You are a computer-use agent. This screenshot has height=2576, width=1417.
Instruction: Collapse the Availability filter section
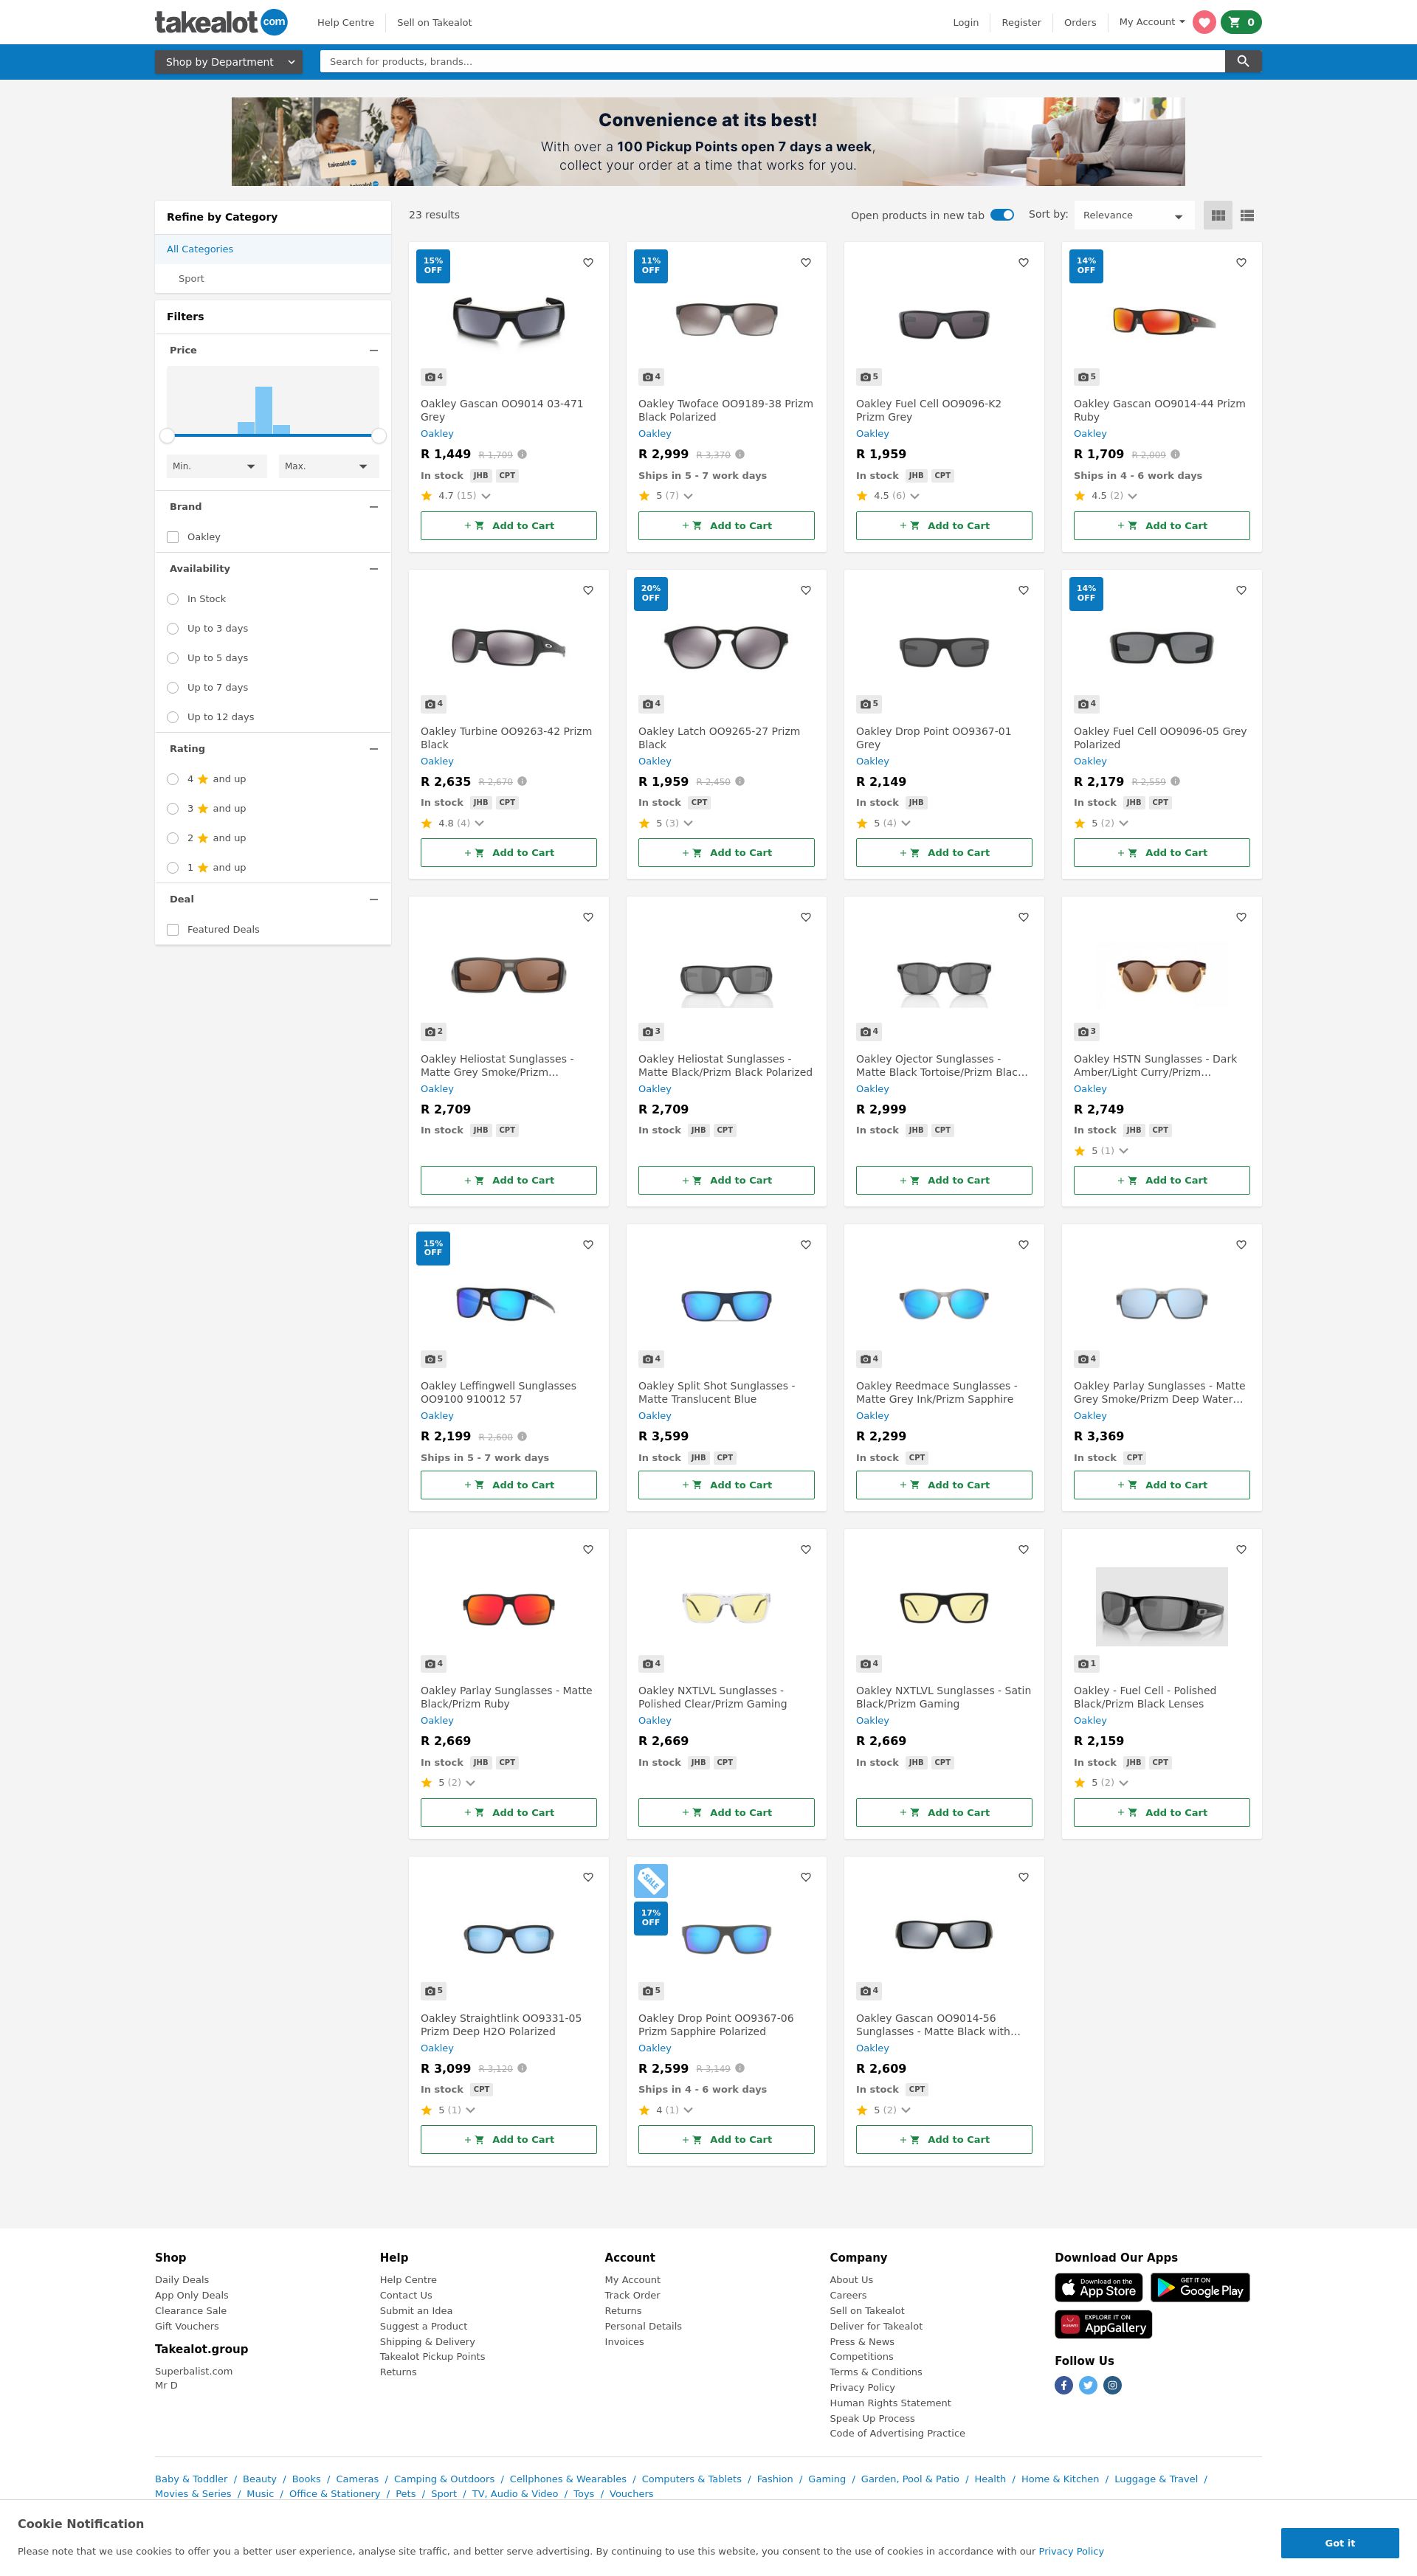click(374, 569)
